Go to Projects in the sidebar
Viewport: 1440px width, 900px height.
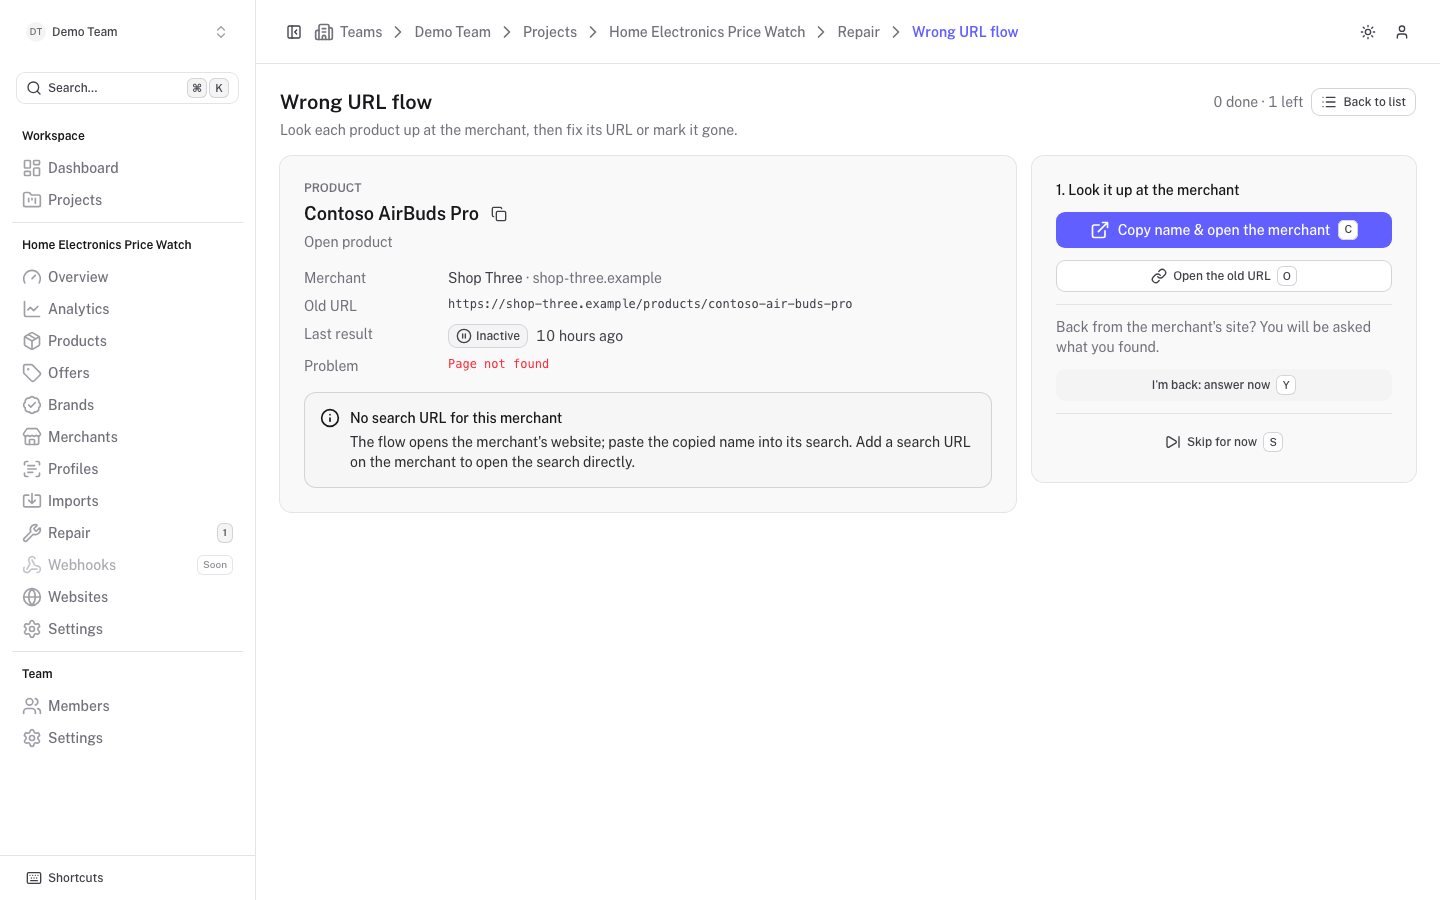tap(127, 200)
